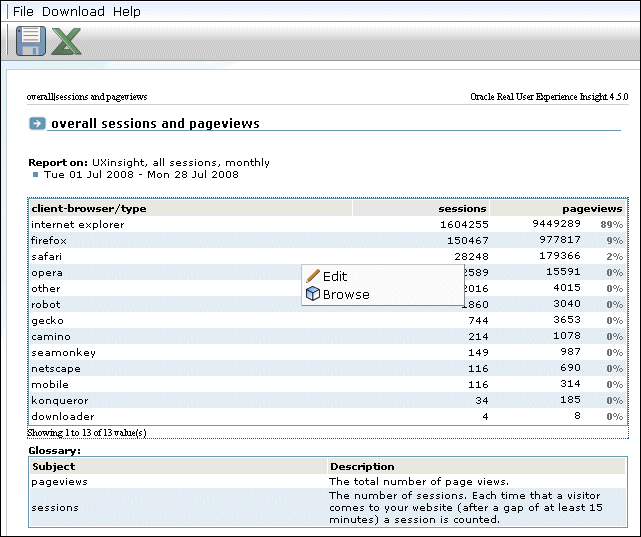Viewport: 641px width, 537px height.
Task: Select the seamonkey row
Action: [x=328, y=352]
